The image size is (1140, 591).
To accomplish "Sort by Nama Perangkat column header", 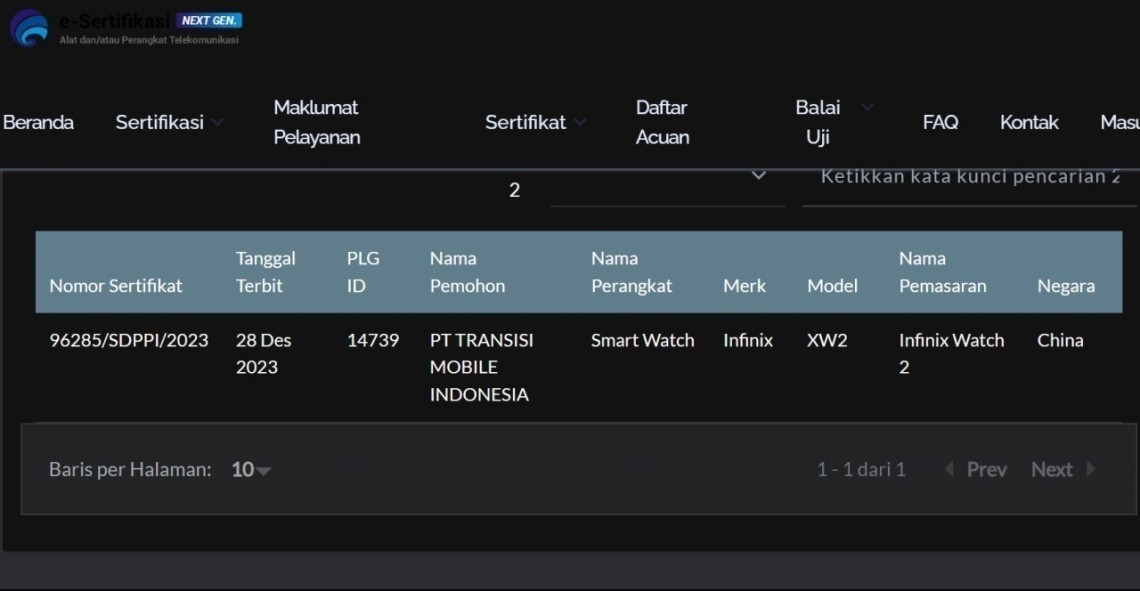I will [x=631, y=272].
